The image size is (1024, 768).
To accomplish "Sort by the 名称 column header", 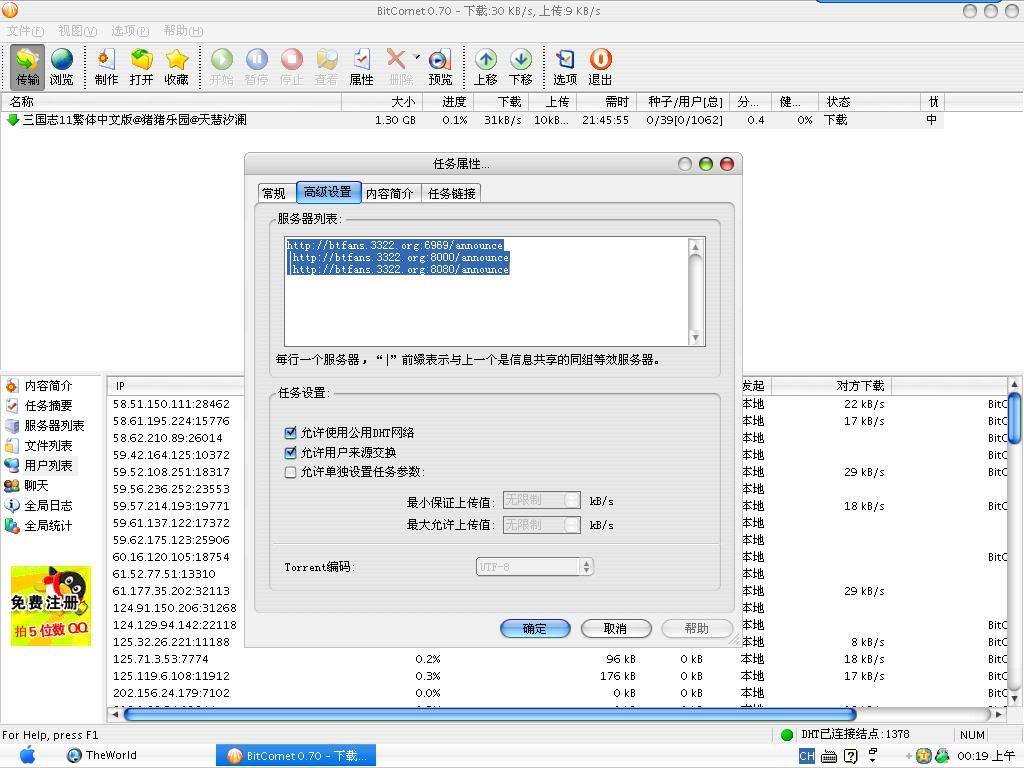I will pos(172,102).
